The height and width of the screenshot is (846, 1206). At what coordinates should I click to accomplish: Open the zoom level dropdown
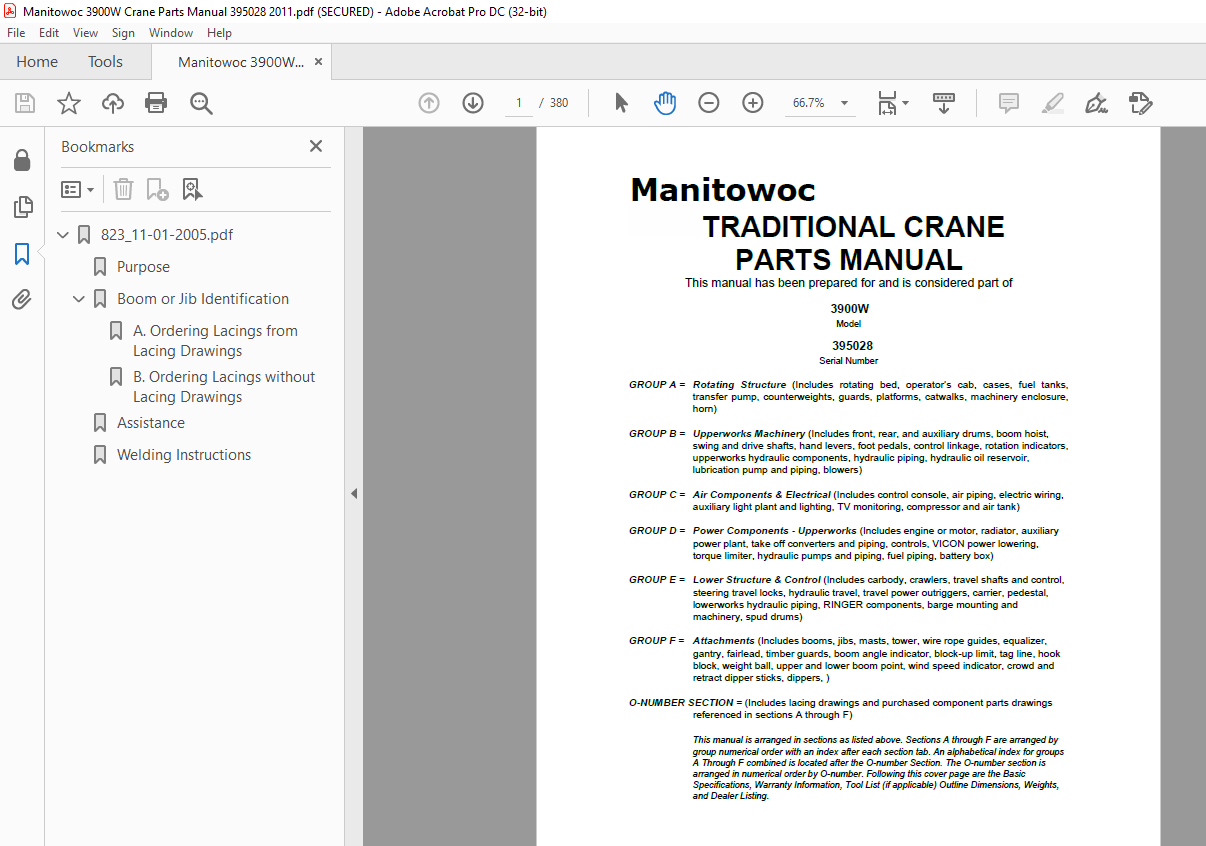(844, 103)
